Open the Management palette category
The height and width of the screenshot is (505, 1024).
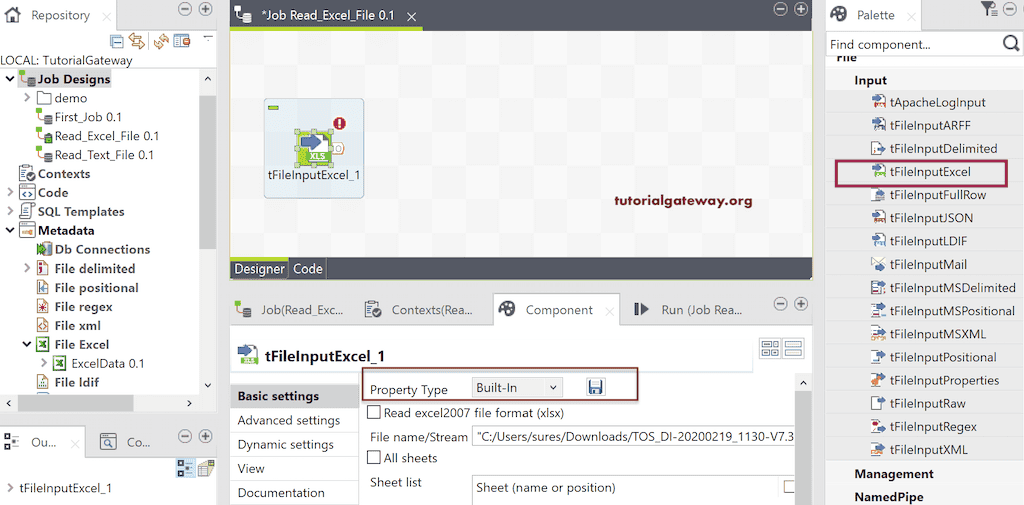coord(893,474)
